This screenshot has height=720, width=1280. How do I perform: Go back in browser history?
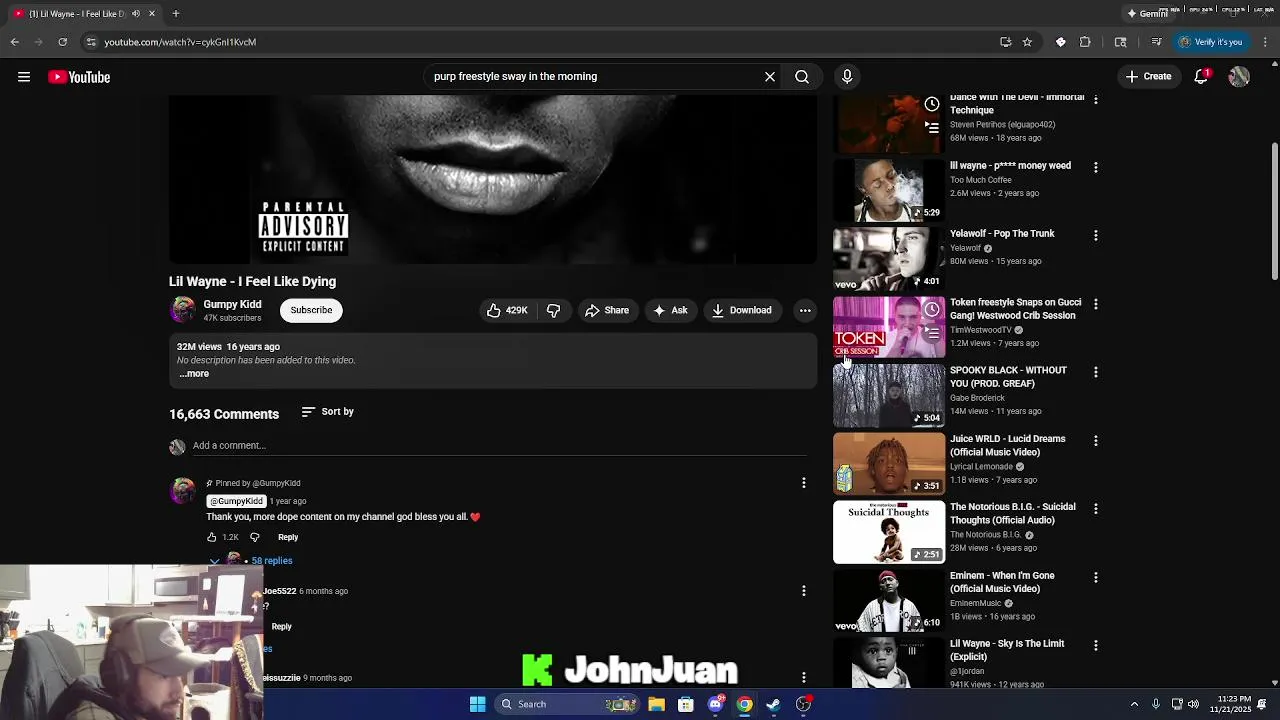pyautogui.click(x=14, y=42)
